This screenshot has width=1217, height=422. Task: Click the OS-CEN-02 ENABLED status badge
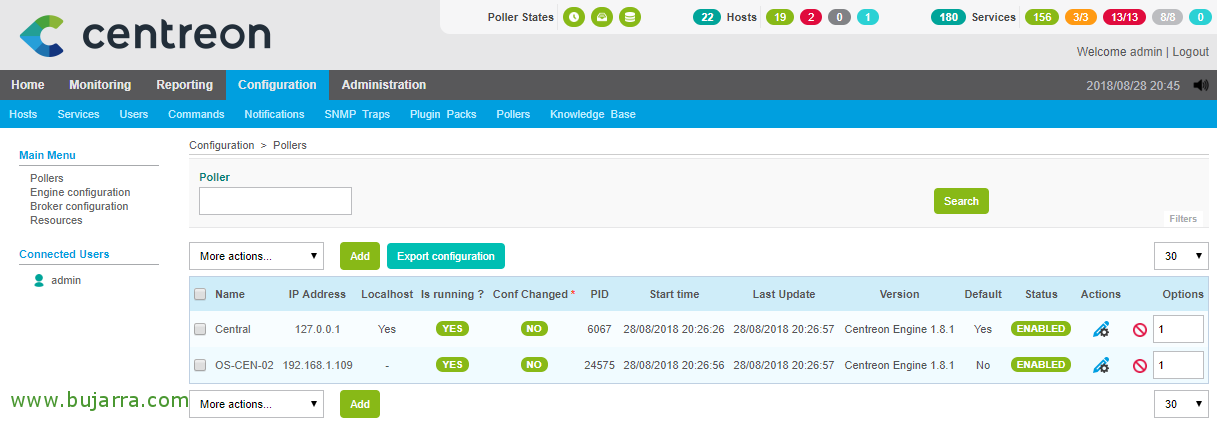pos(1041,365)
